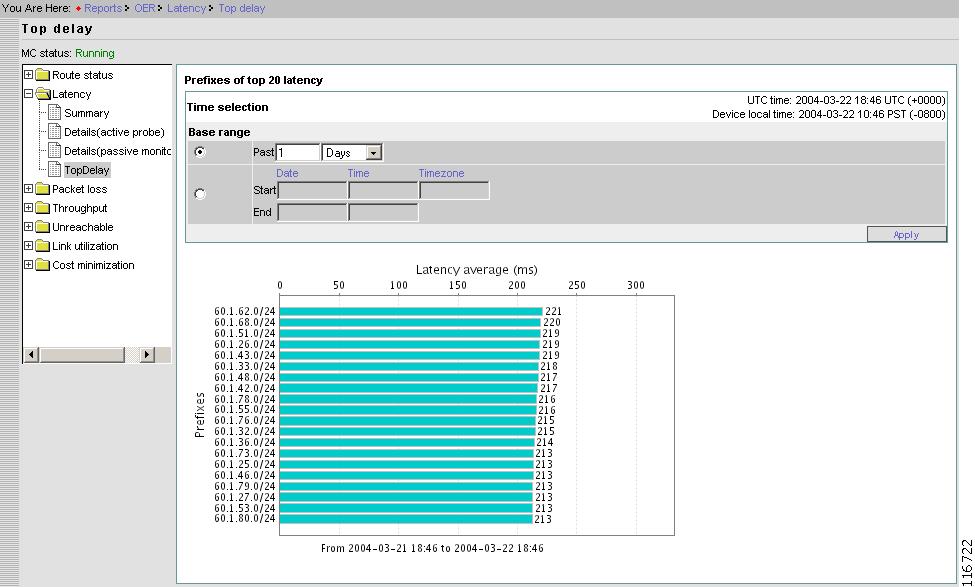This screenshot has height=587, width=975.
Task: Click the Details(passive monitor) document icon
Action: click(x=54, y=150)
